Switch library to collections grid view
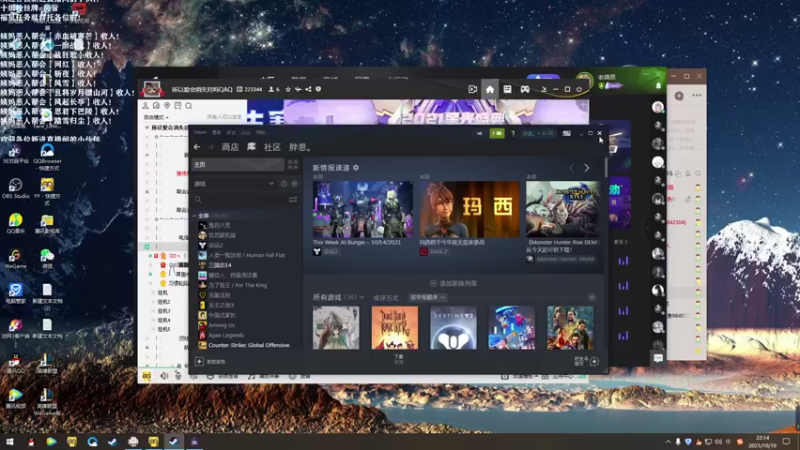This screenshot has width=800, height=450. [x=293, y=164]
